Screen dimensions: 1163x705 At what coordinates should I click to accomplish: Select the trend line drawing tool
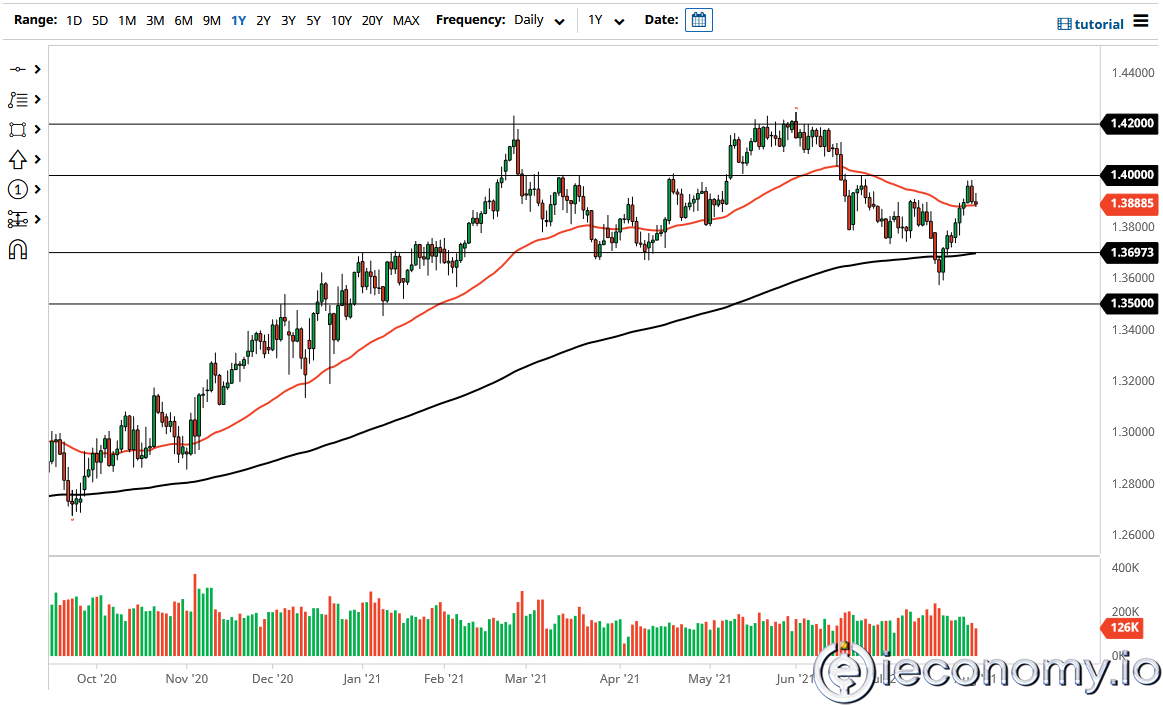pos(15,69)
